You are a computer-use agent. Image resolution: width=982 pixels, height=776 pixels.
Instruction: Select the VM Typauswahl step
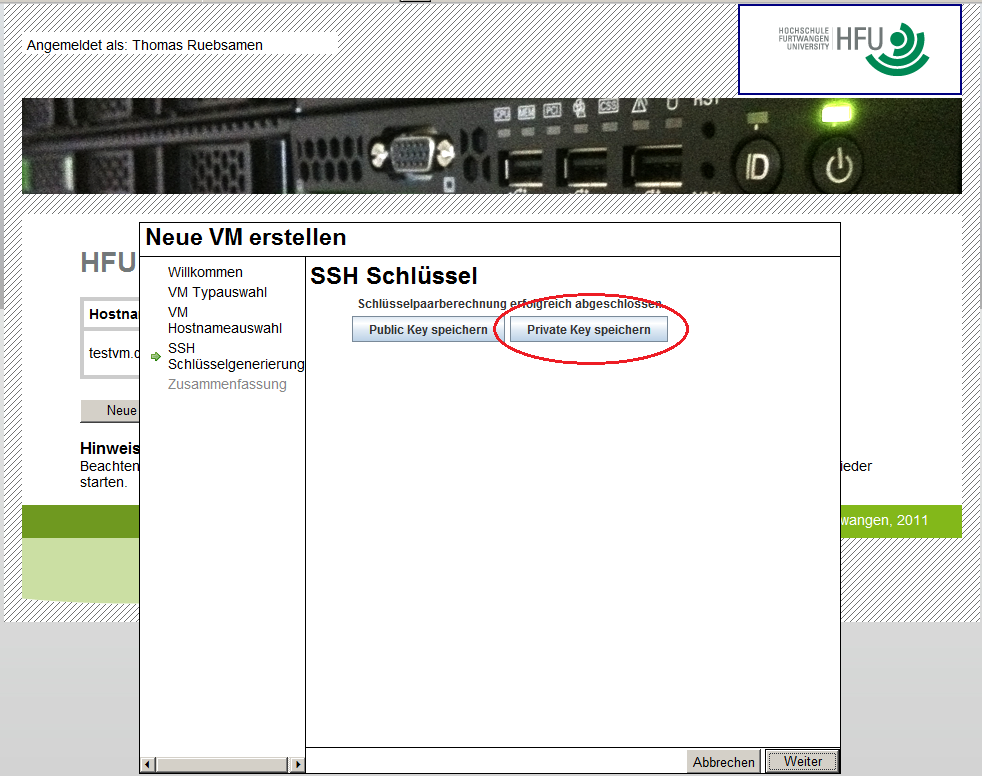(219, 292)
